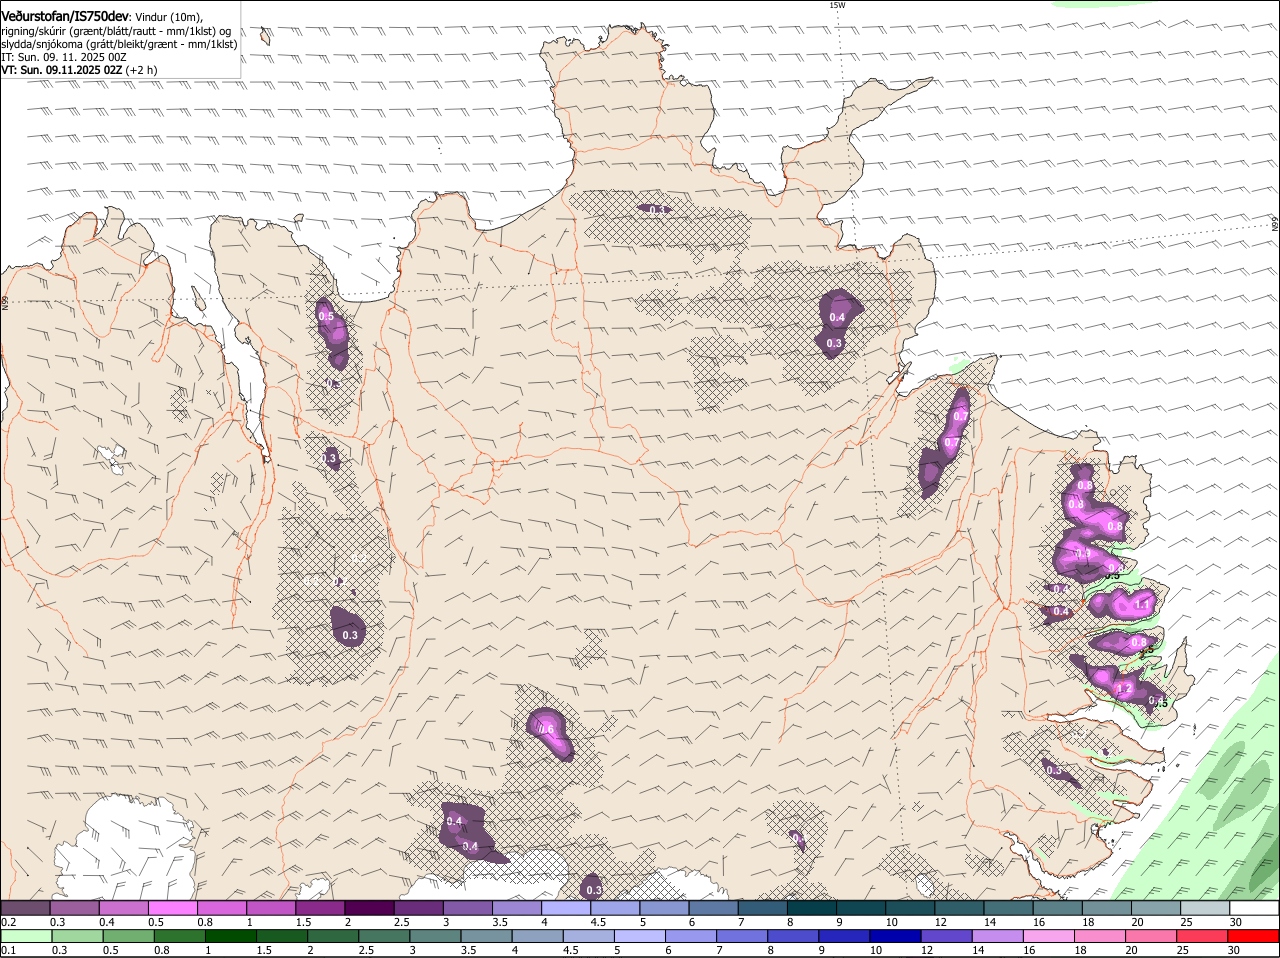Screen dimensions: 1280x958
Task: Pick the 4.5 swatch in lower rain legend
Action: pos(588,937)
